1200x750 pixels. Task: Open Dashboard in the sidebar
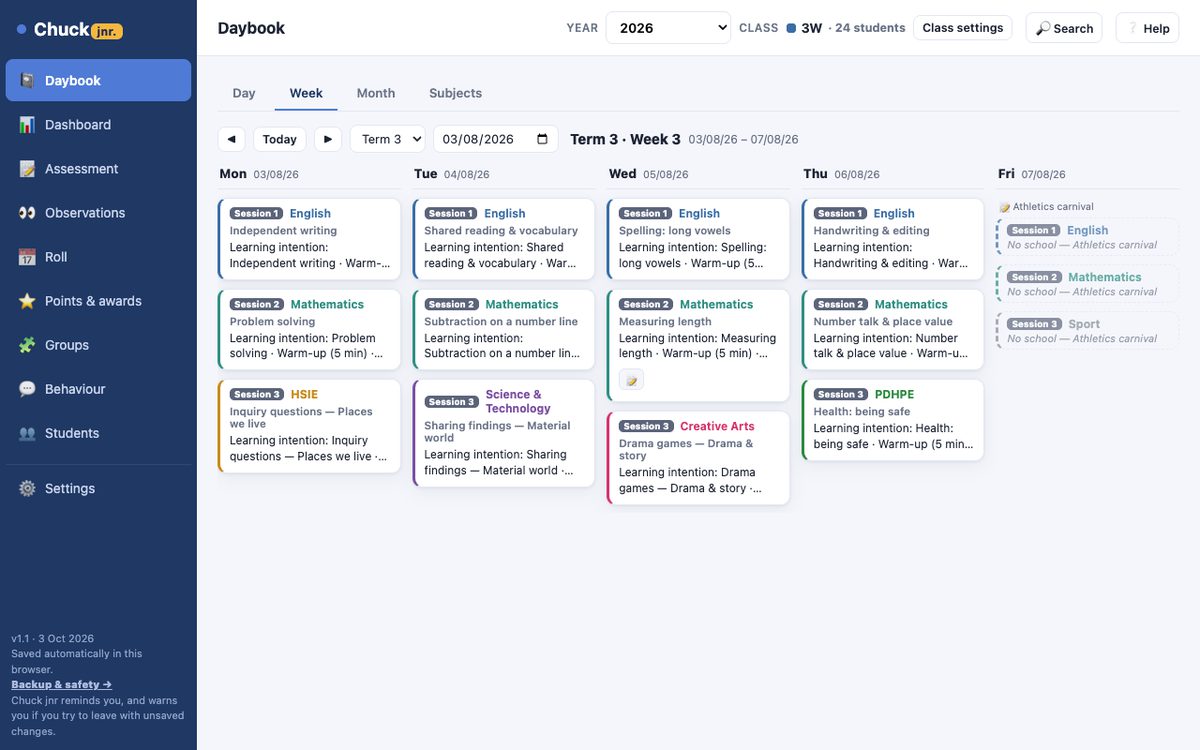98,124
